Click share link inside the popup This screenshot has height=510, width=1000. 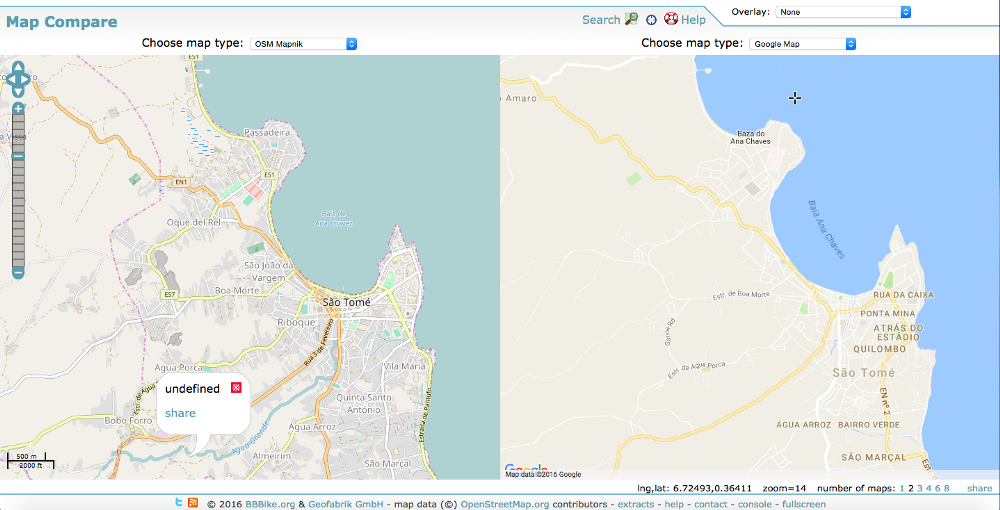pos(180,413)
